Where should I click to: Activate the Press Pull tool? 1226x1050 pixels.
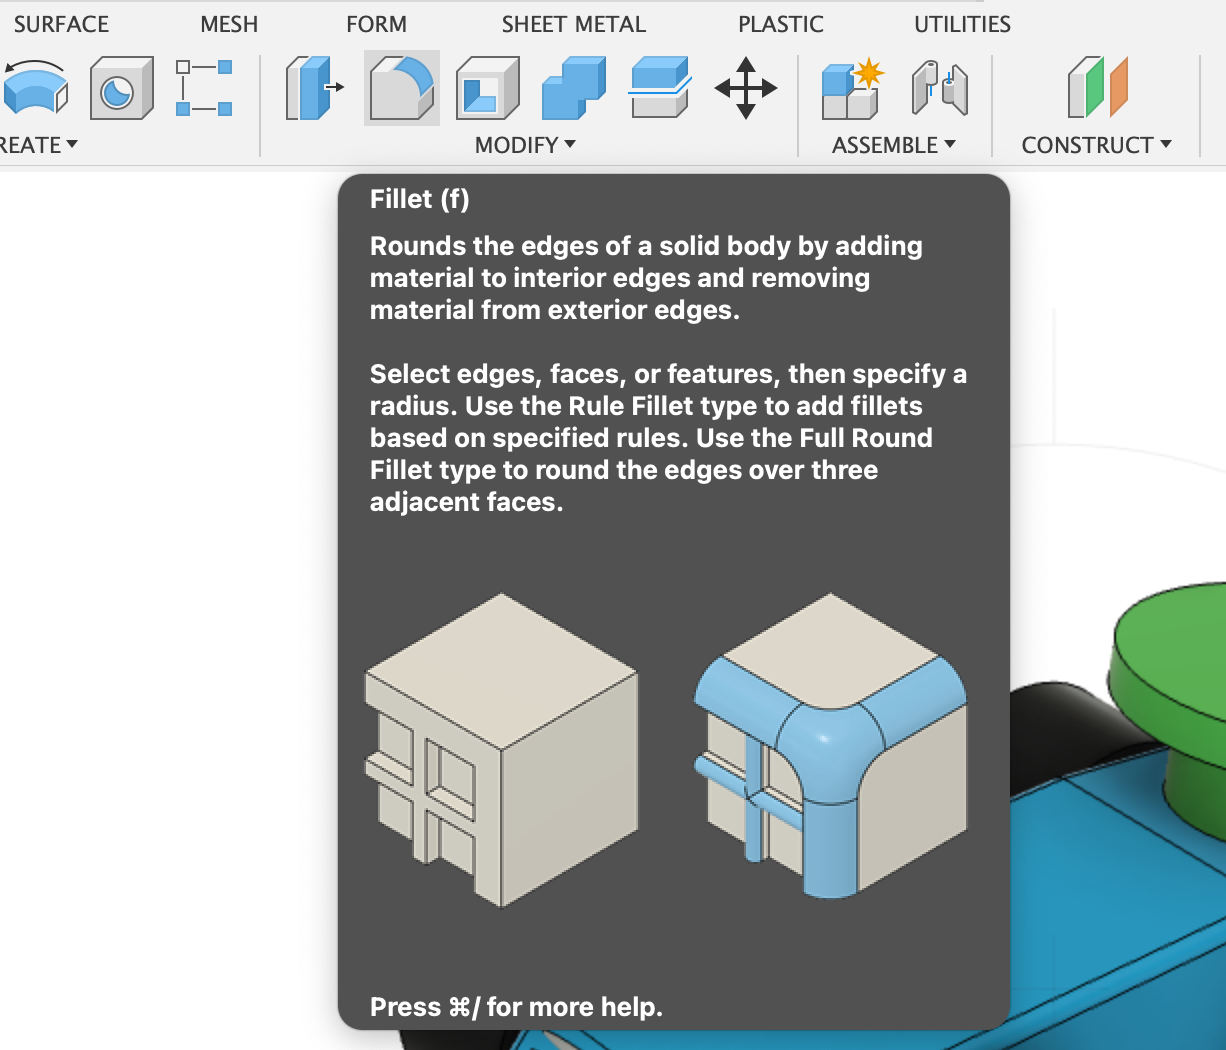314,88
